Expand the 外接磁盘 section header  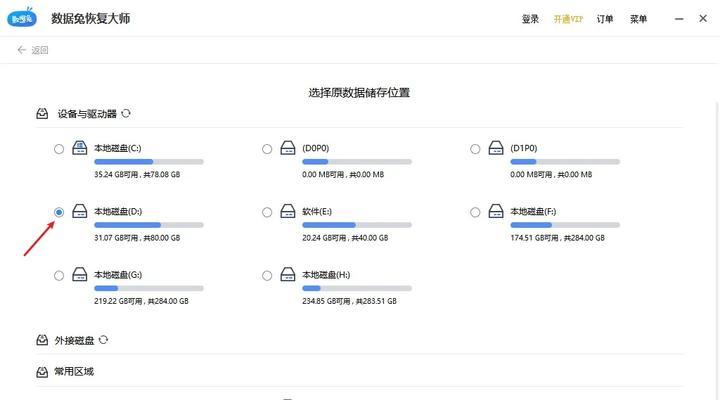point(74,340)
